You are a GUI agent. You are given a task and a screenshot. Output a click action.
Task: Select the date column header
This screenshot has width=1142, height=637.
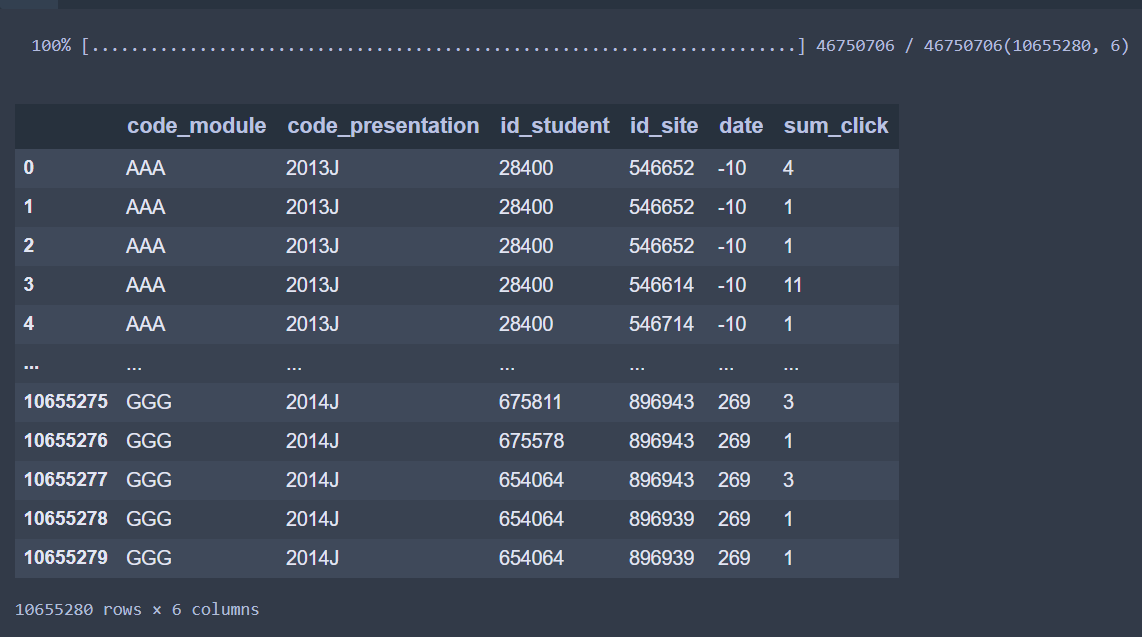pos(740,126)
